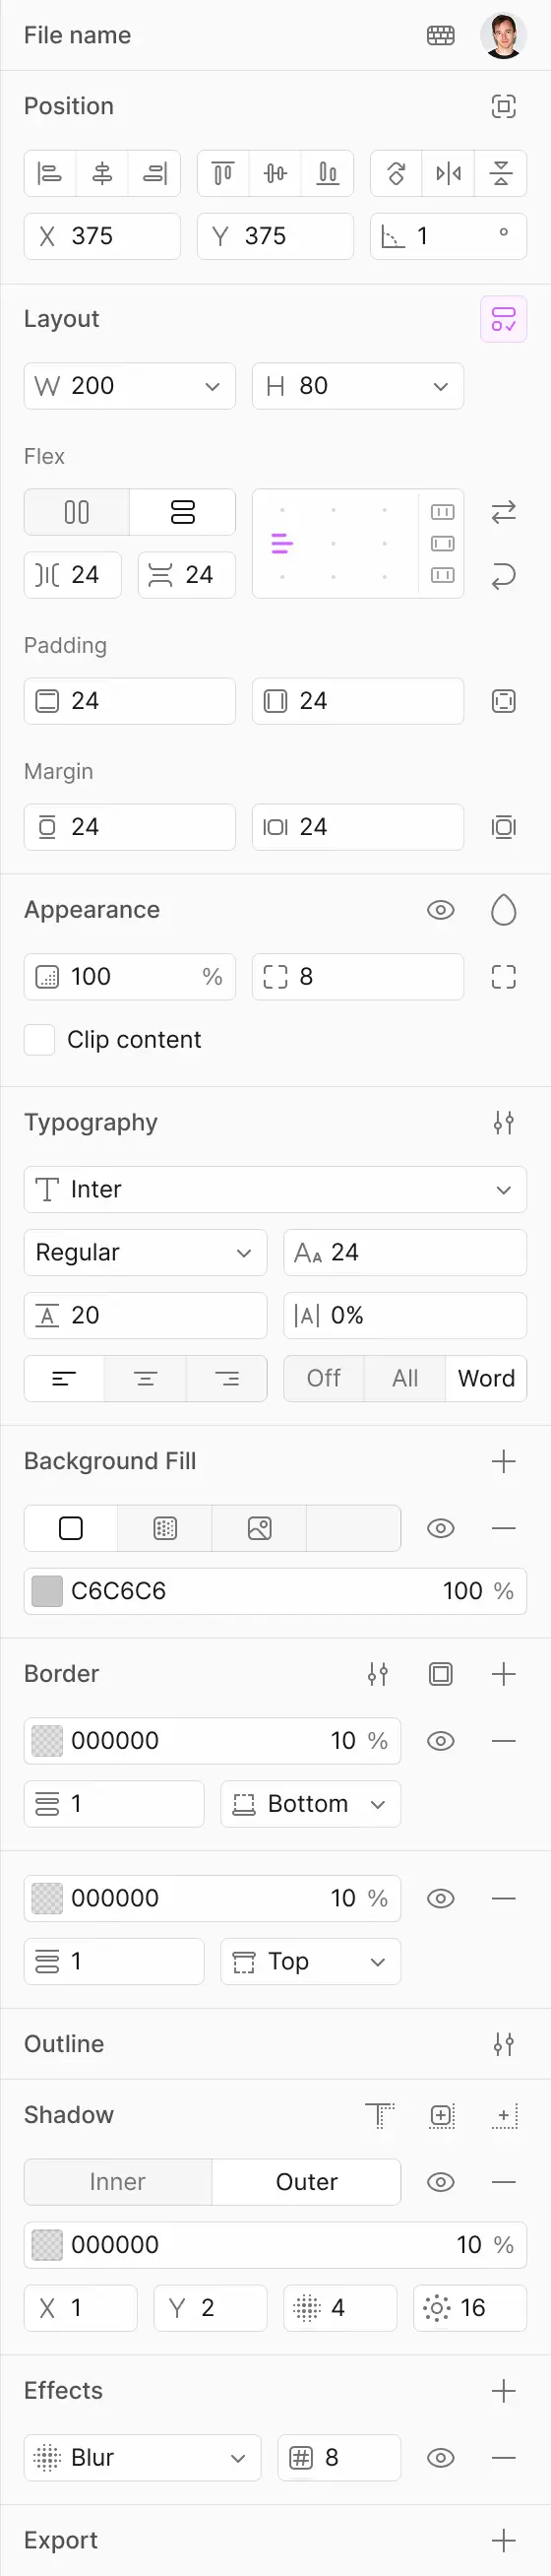Toggle Background Fill visibility eye
This screenshot has height=2576, width=551.
[441, 1528]
